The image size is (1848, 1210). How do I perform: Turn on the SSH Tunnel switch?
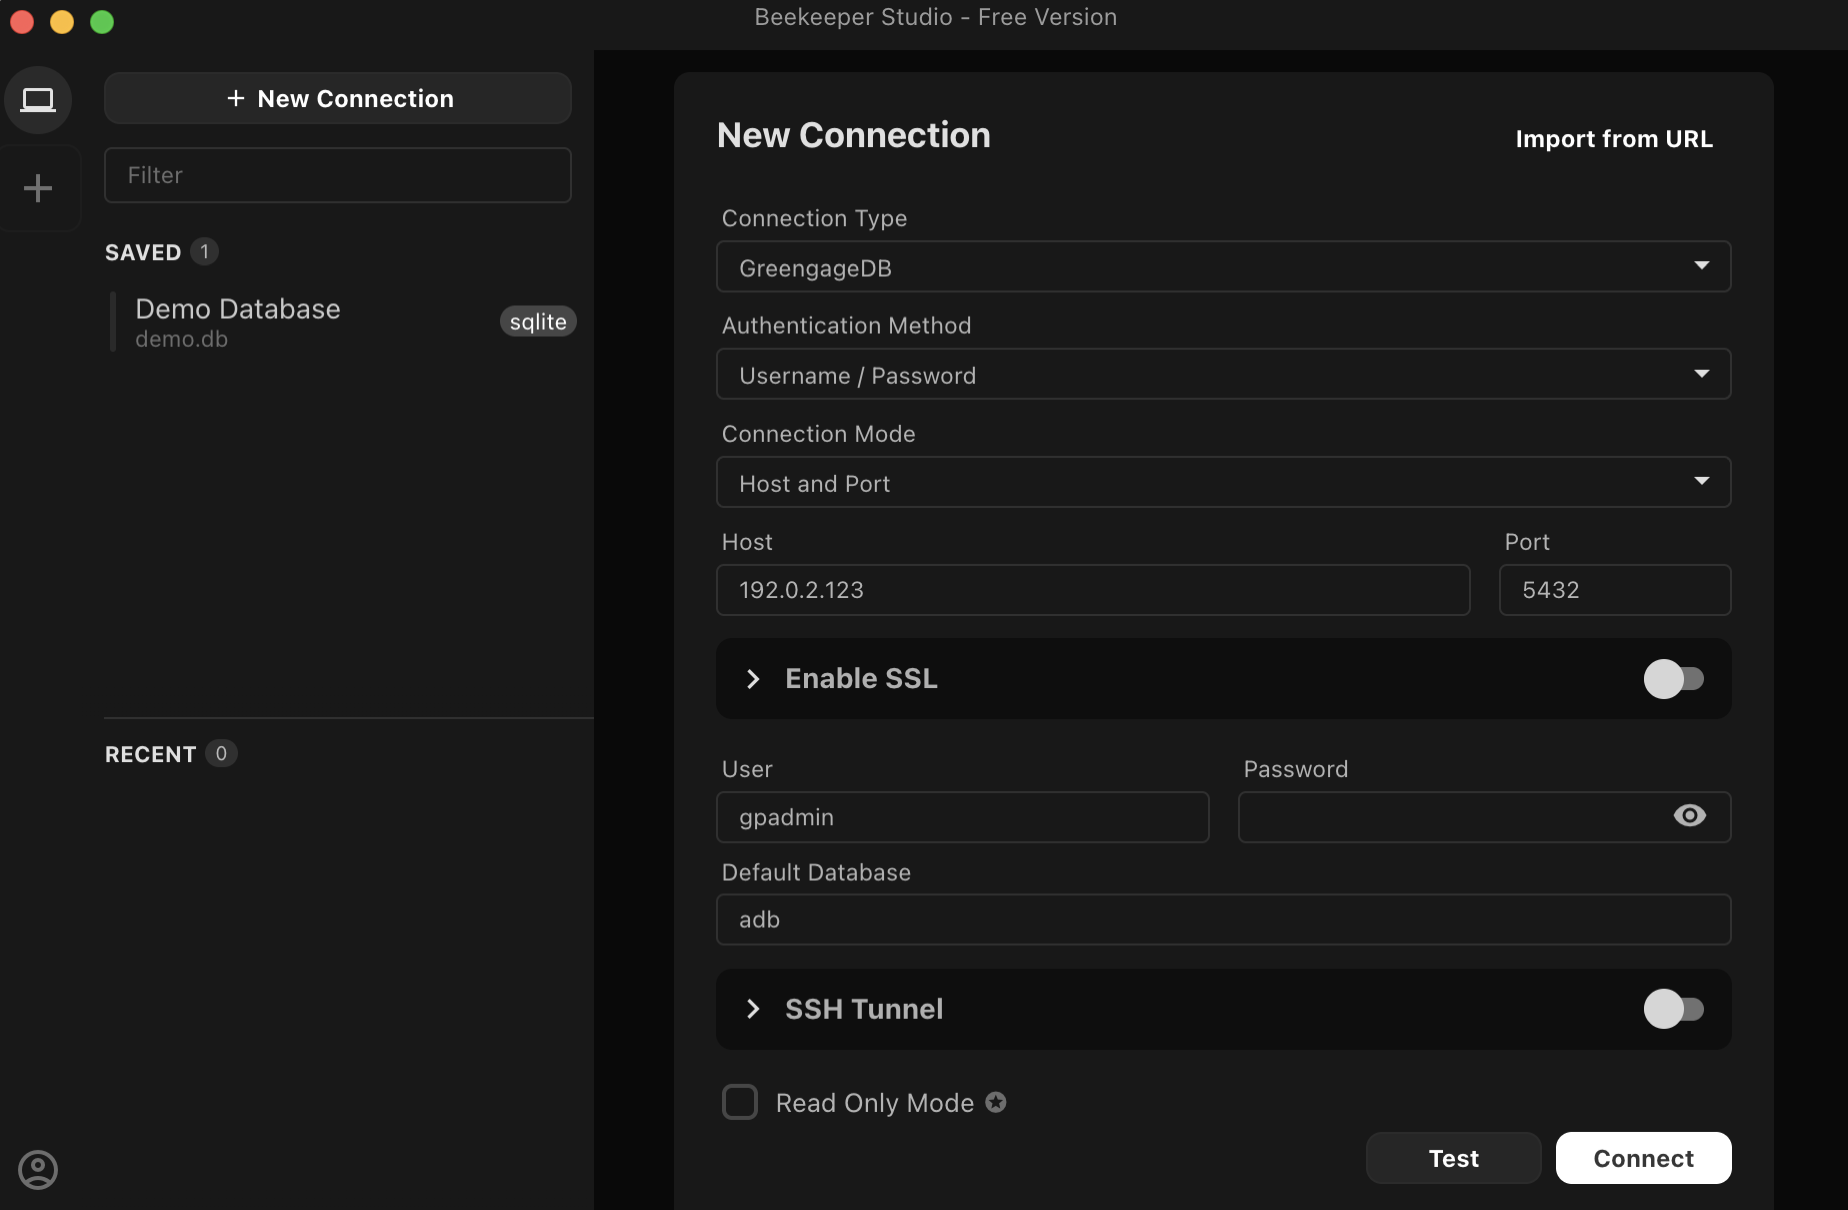click(1673, 1009)
